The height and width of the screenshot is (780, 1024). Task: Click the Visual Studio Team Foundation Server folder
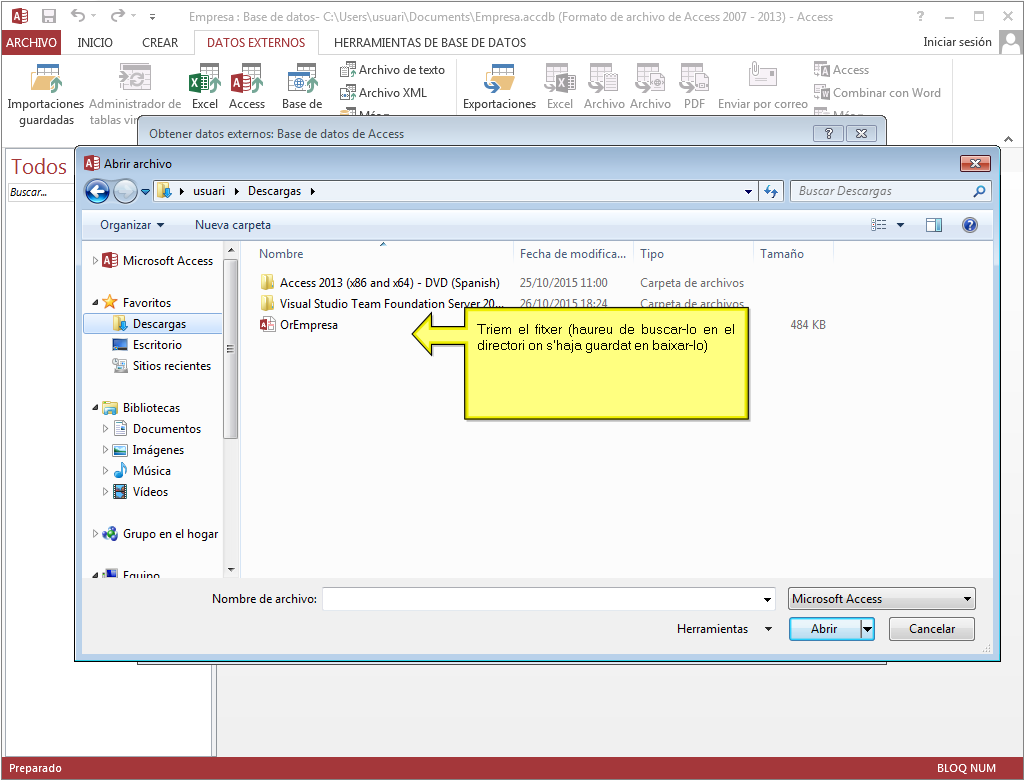point(382,304)
